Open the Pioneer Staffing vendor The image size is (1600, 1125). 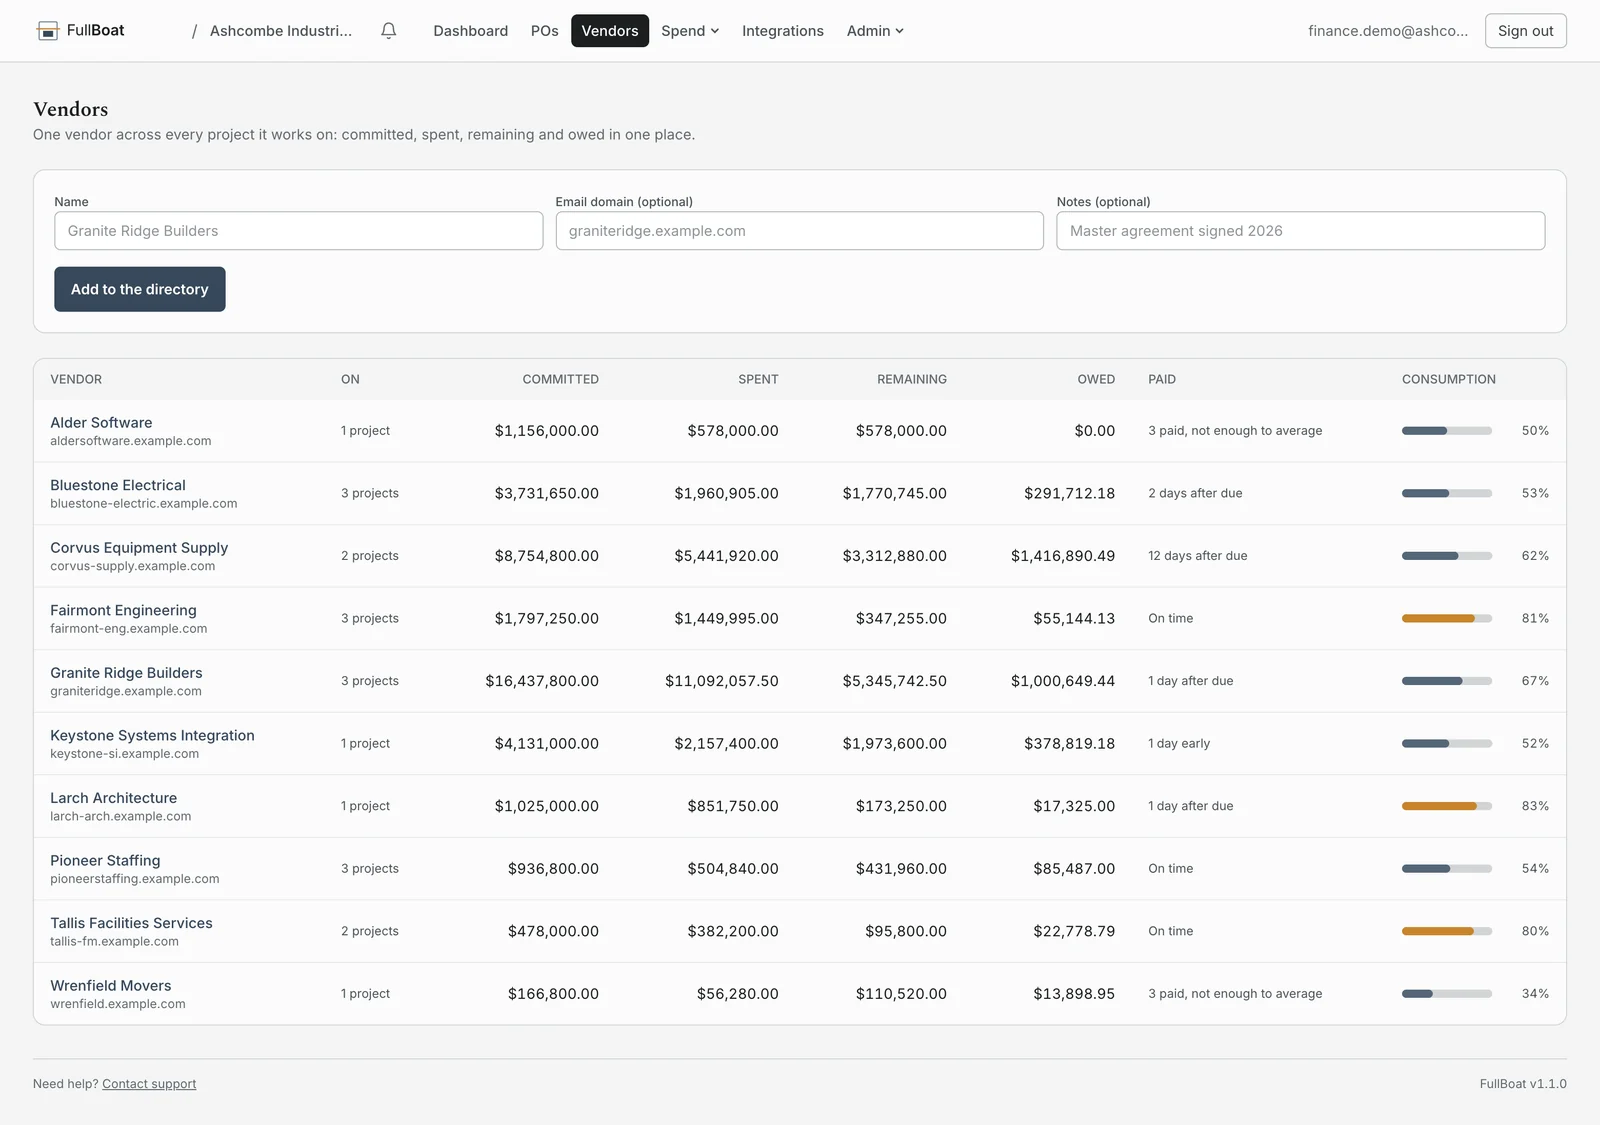(x=105, y=860)
